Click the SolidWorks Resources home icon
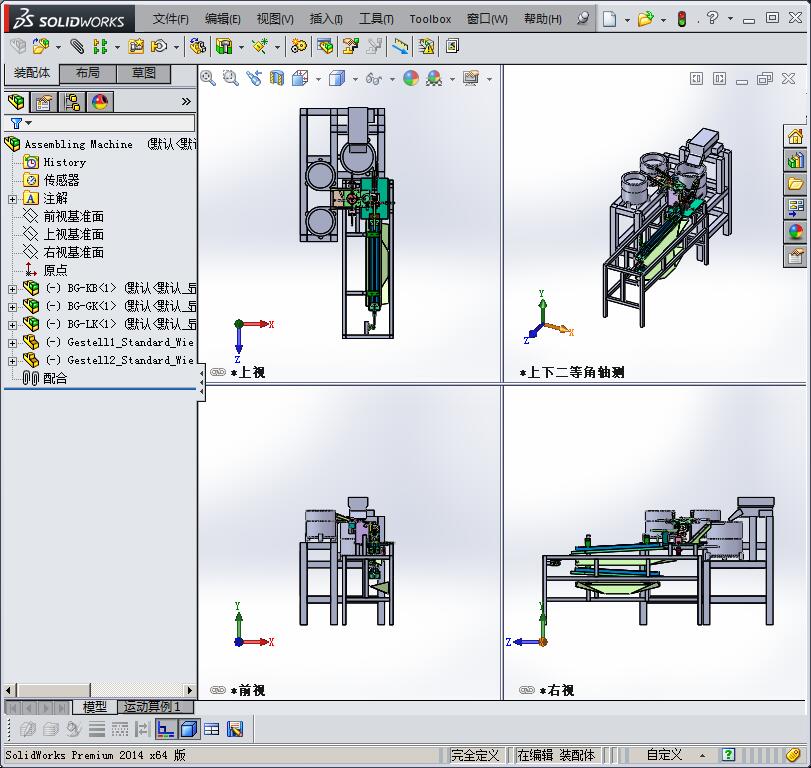 795,136
